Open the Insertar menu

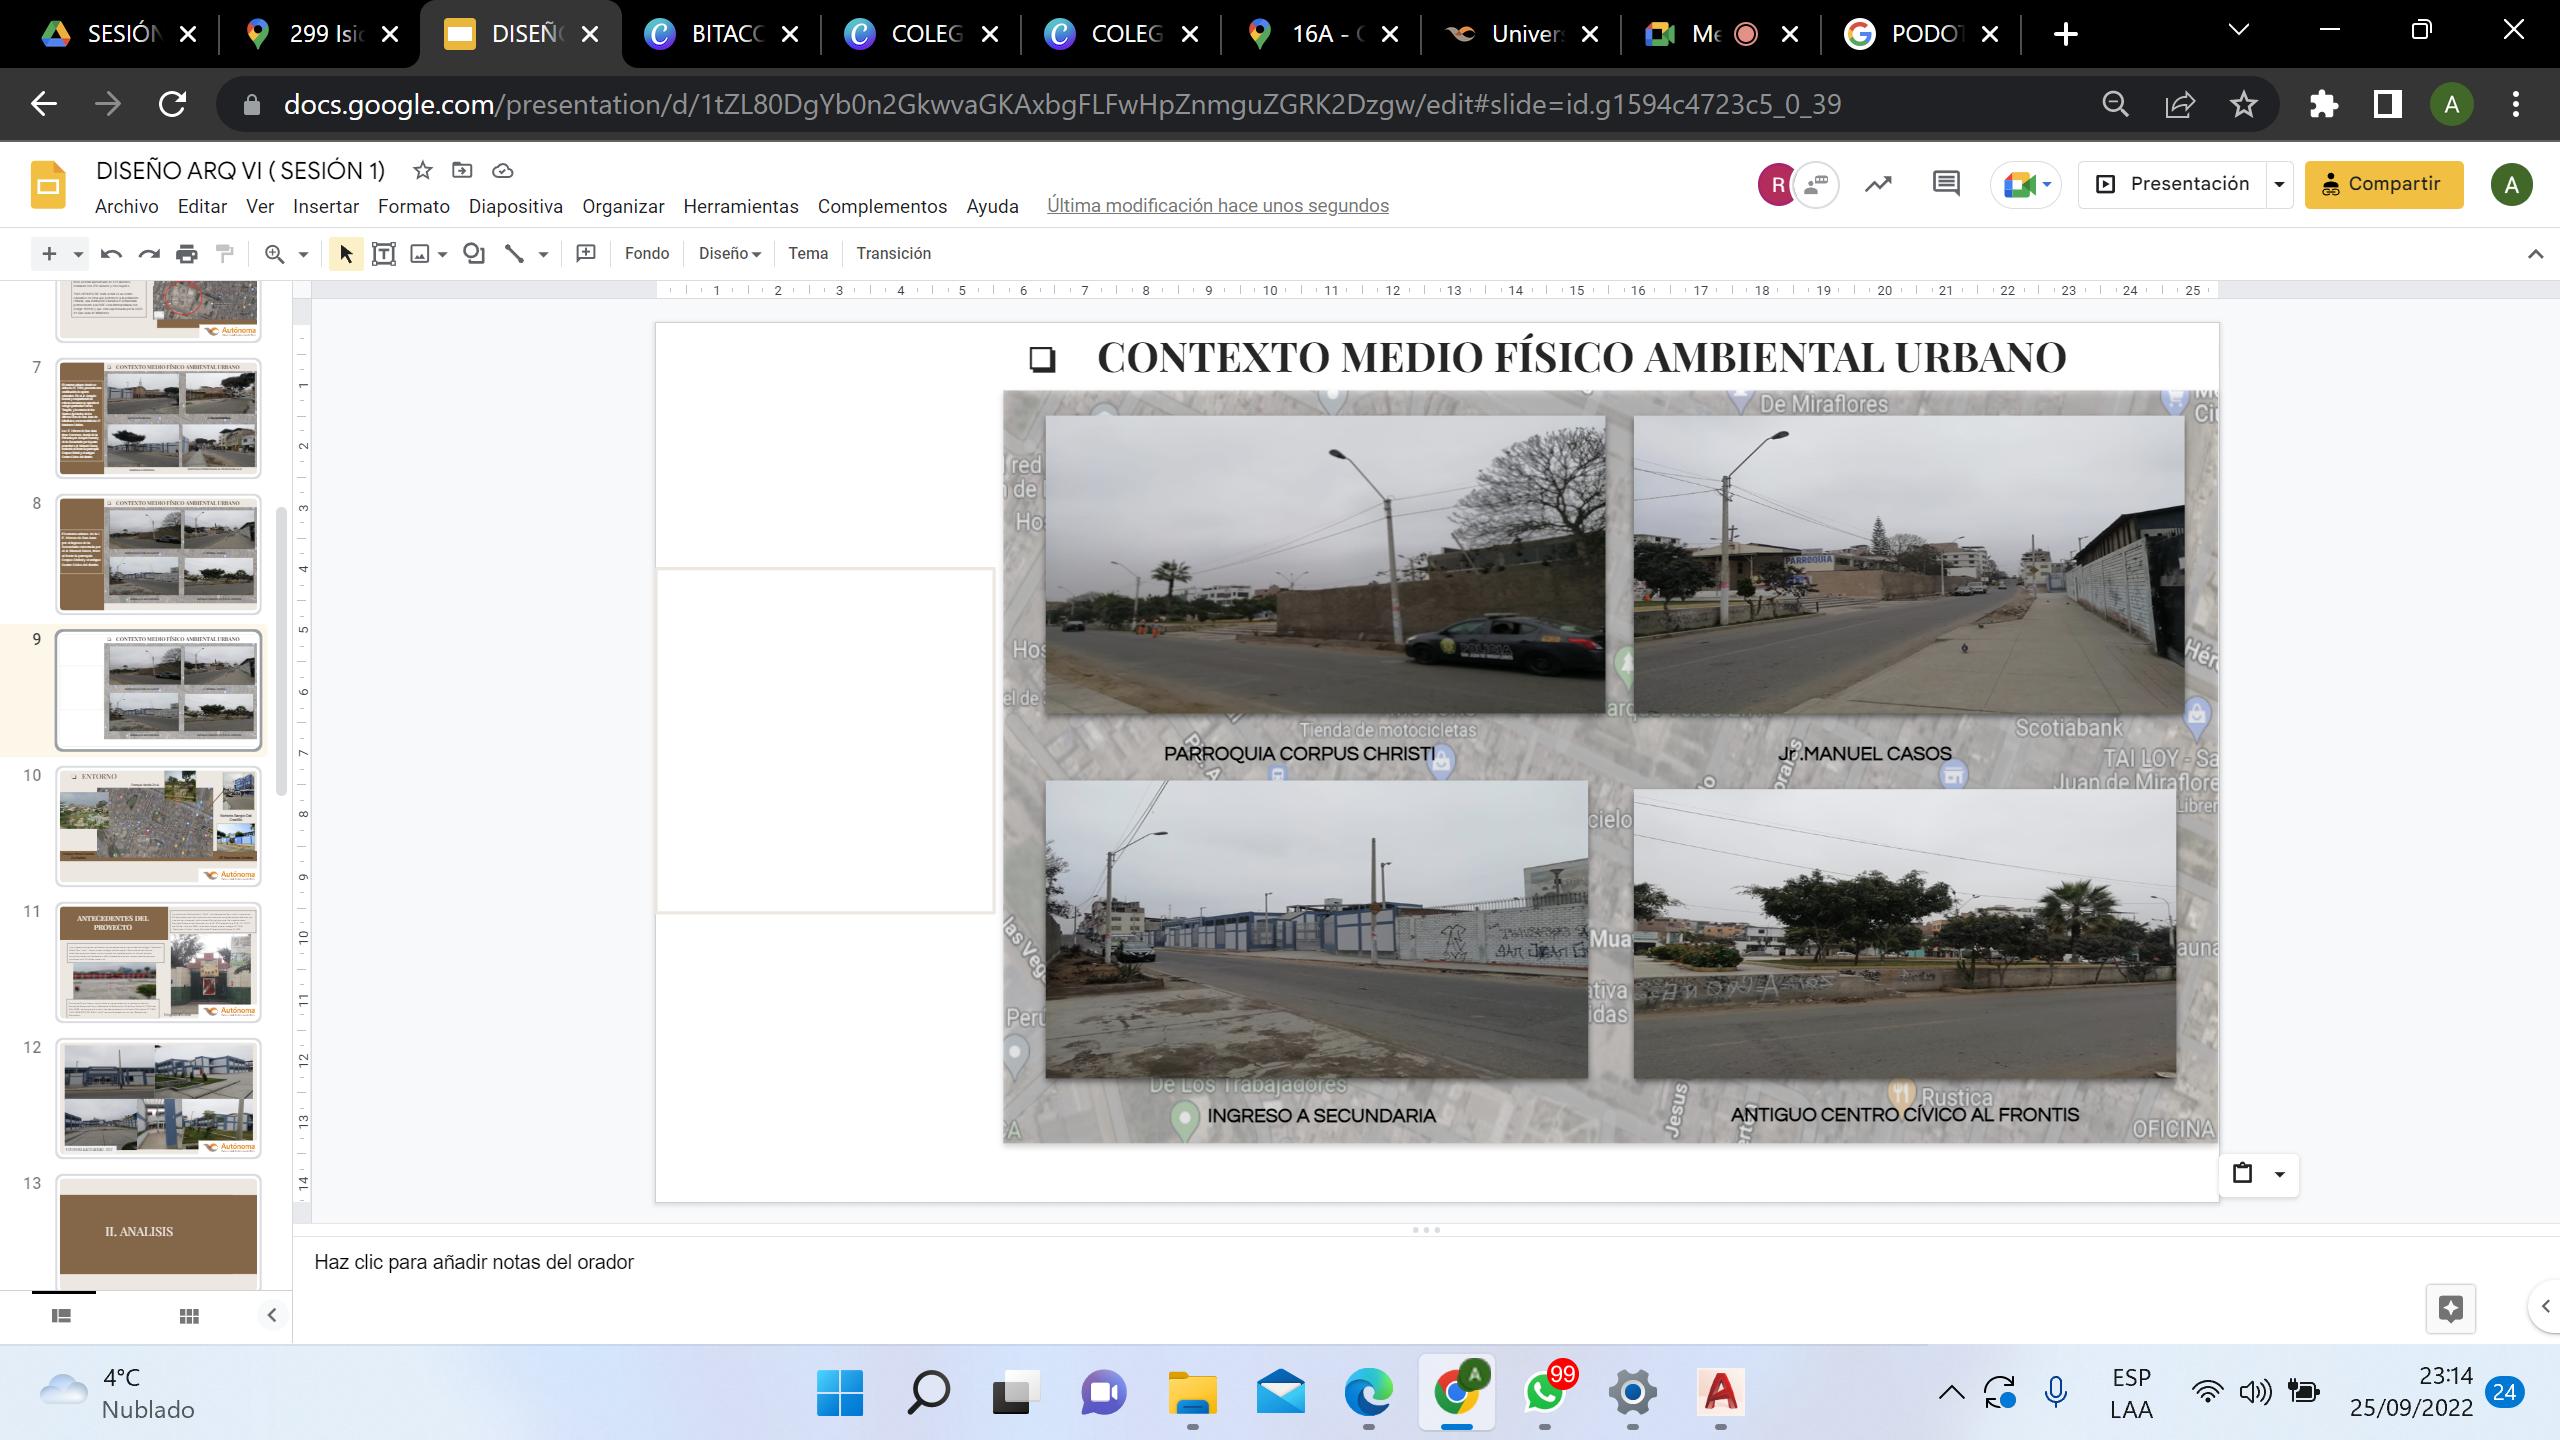[325, 206]
